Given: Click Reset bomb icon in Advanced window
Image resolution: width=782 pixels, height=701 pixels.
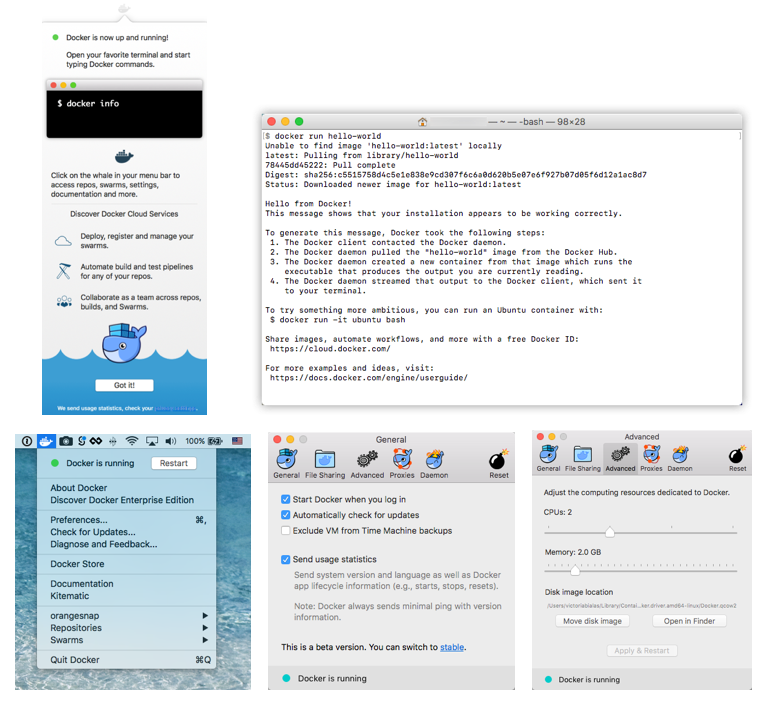Looking at the screenshot, I should [x=737, y=458].
